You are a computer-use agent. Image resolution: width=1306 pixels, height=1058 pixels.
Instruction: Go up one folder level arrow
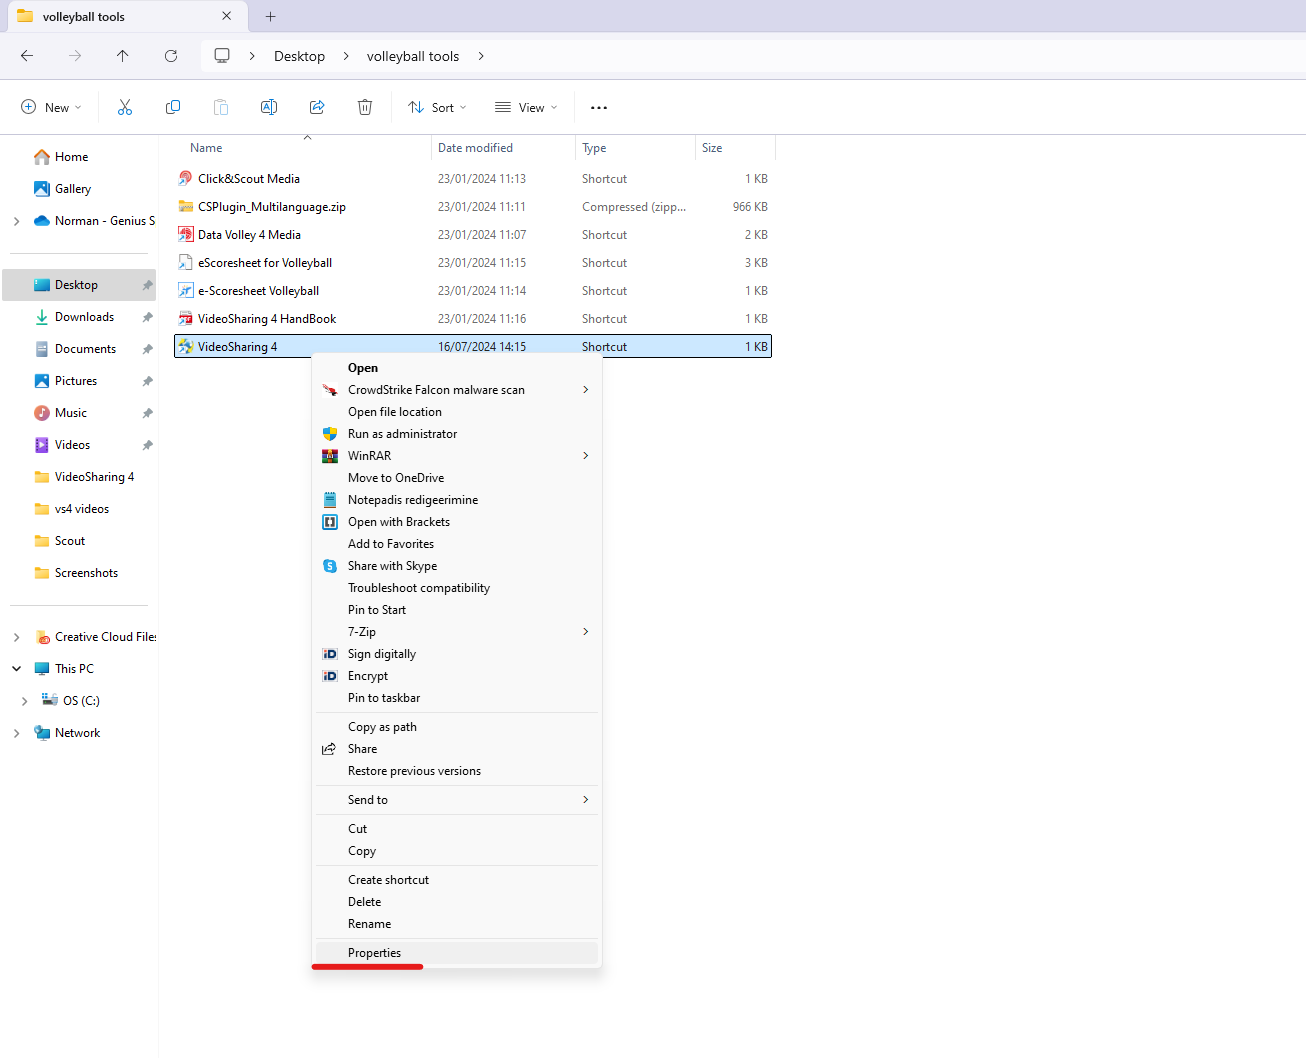pyautogui.click(x=123, y=56)
